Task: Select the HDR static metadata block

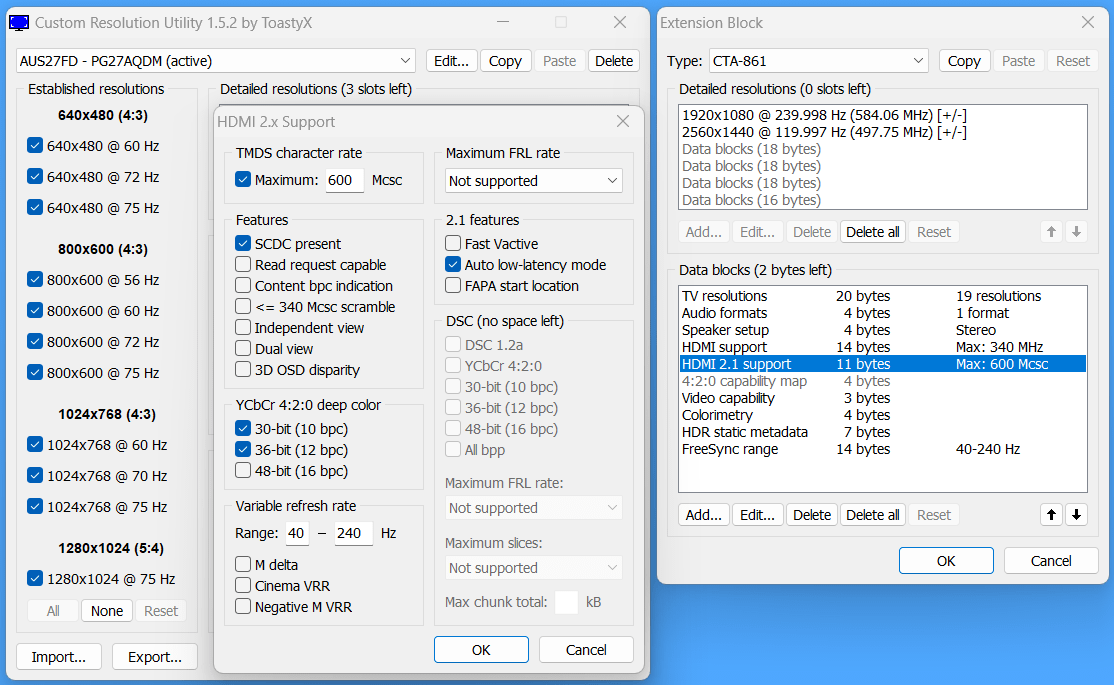Action: point(882,432)
